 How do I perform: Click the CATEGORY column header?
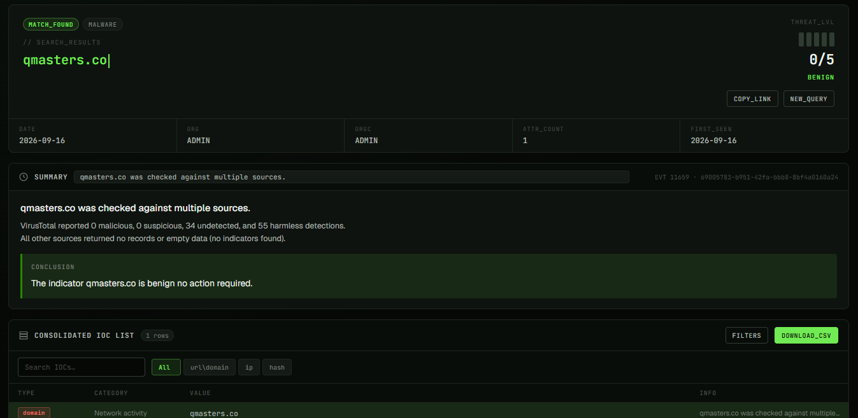tap(111, 393)
